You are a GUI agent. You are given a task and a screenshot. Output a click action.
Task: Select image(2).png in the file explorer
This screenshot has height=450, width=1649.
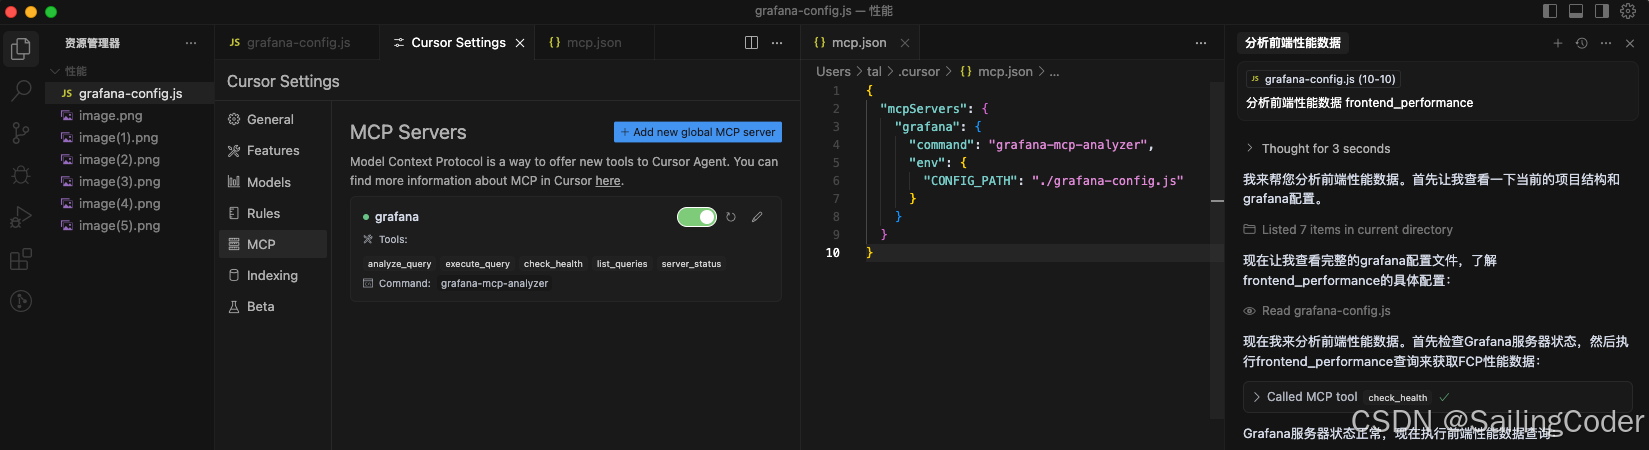pos(130,159)
